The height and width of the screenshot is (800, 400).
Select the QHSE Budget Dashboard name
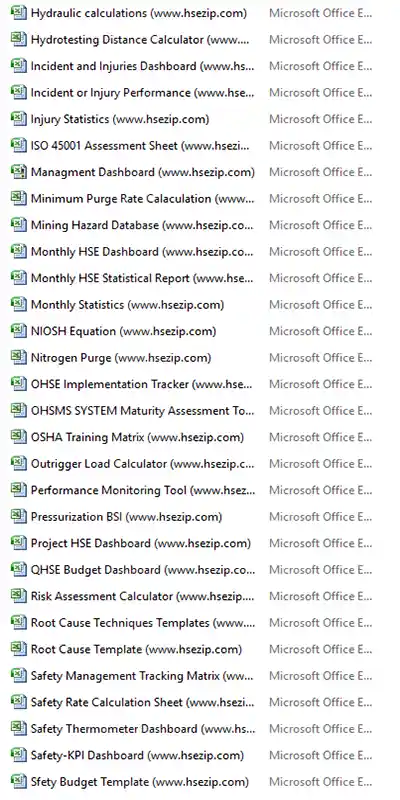pos(143,570)
